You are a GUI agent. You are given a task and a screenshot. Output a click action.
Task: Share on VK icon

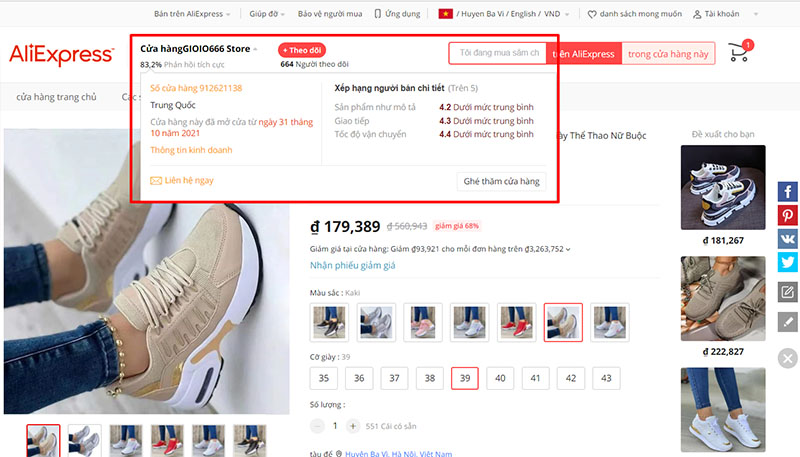787,239
